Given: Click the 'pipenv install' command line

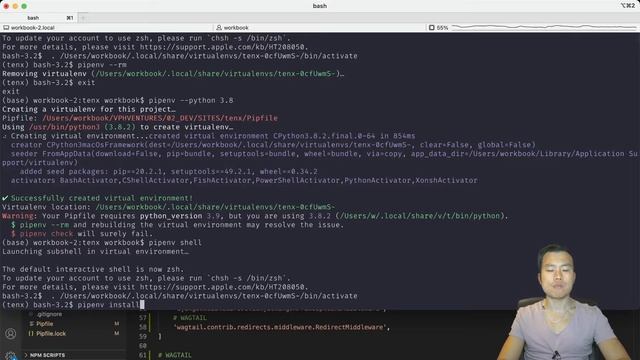Looking at the screenshot, I should [x=108, y=305].
